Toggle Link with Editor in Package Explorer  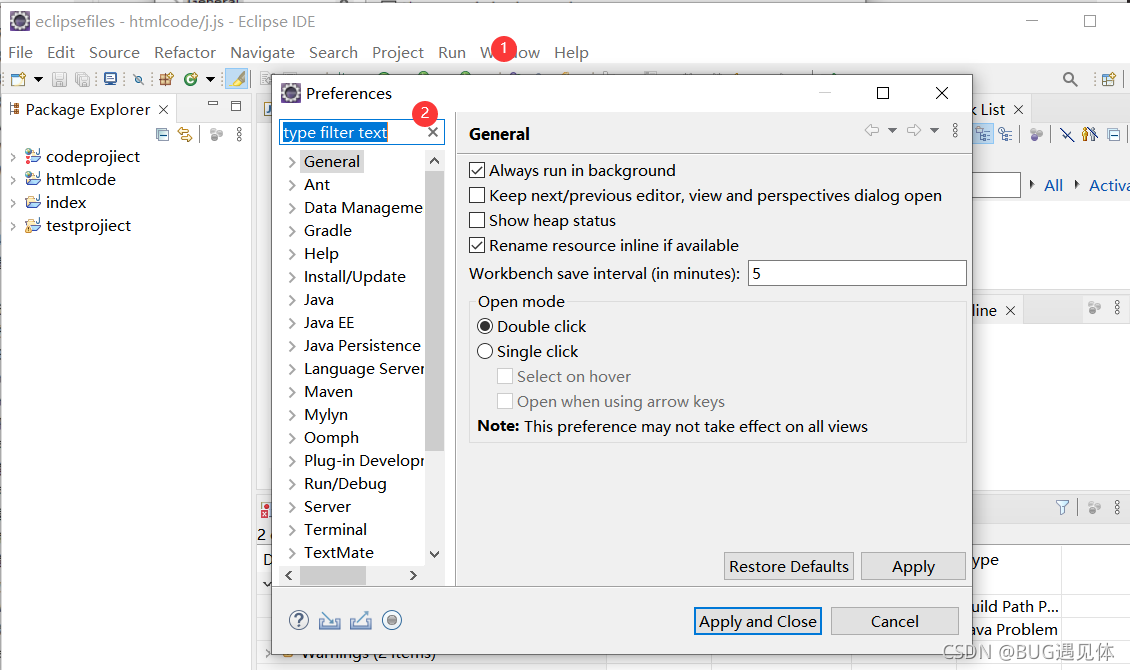point(185,134)
